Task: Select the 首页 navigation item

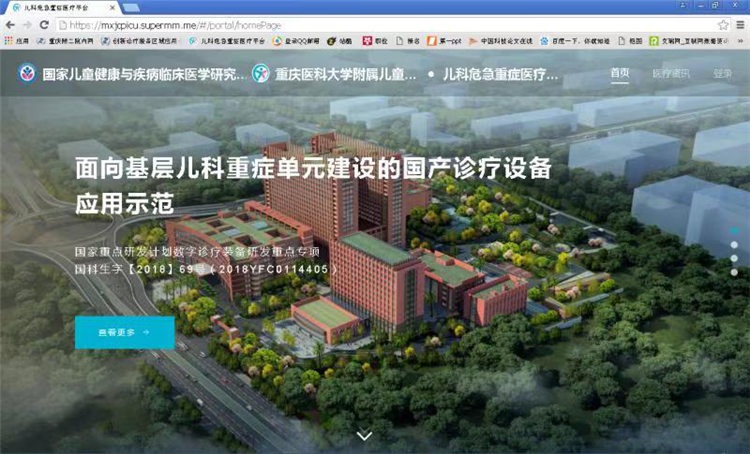Action: click(x=620, y=73)
